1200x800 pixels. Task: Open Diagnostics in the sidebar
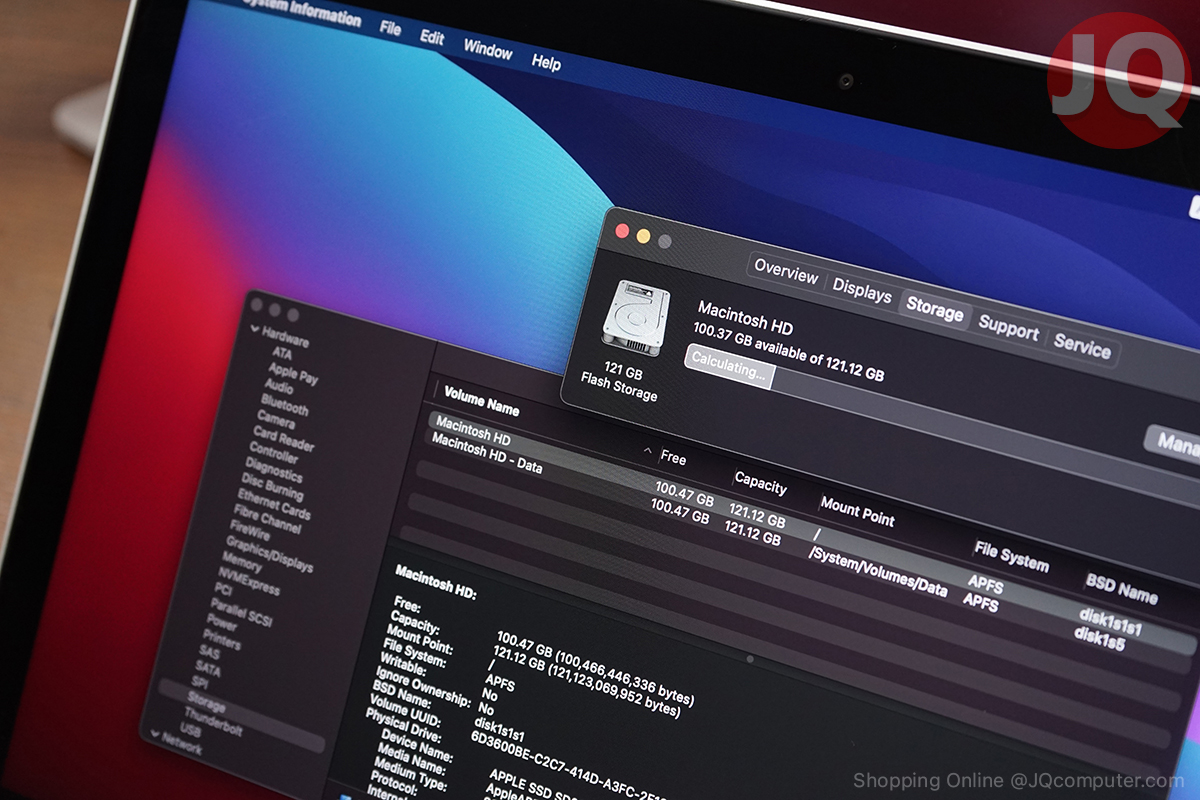[273, 471]
